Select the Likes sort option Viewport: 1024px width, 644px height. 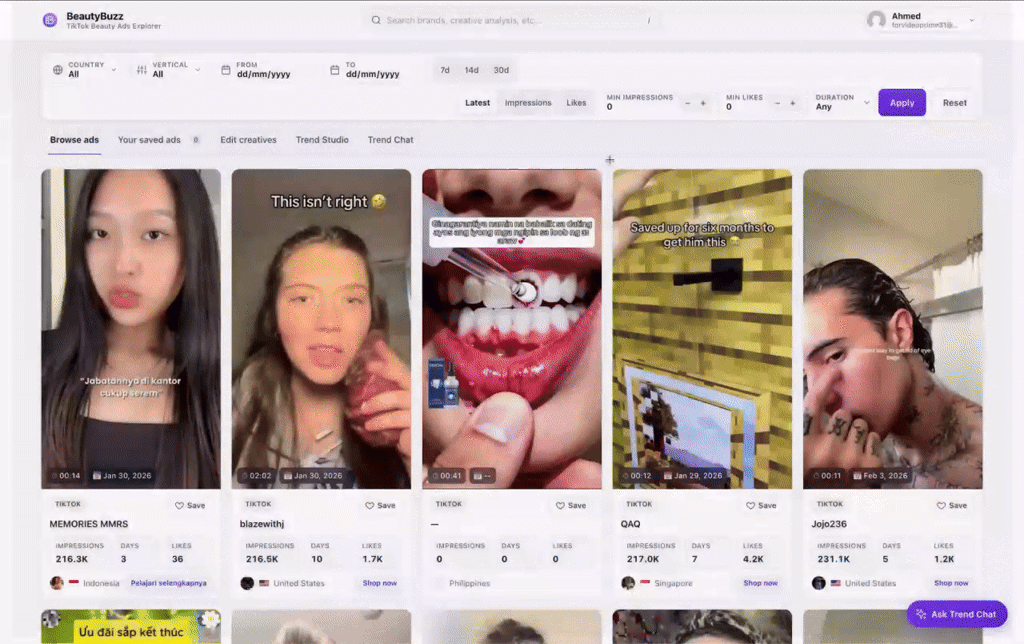576,103
